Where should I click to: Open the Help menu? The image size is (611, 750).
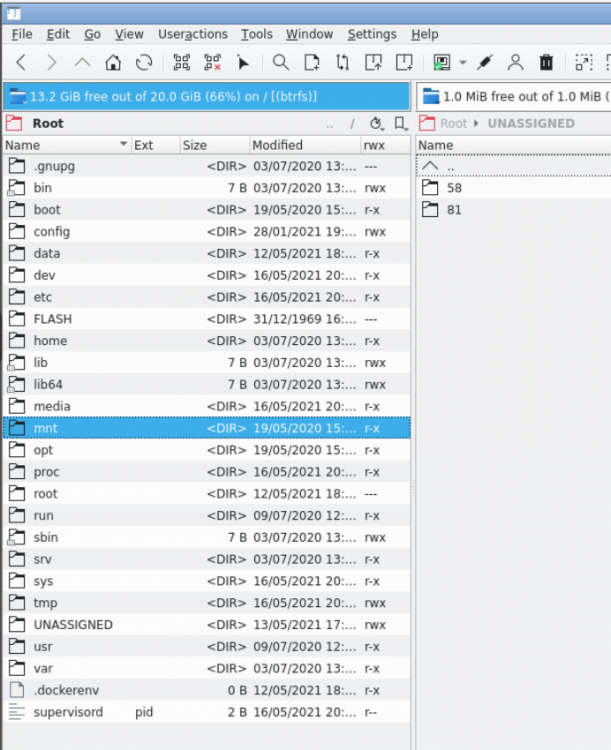click(x=424, y=34)
